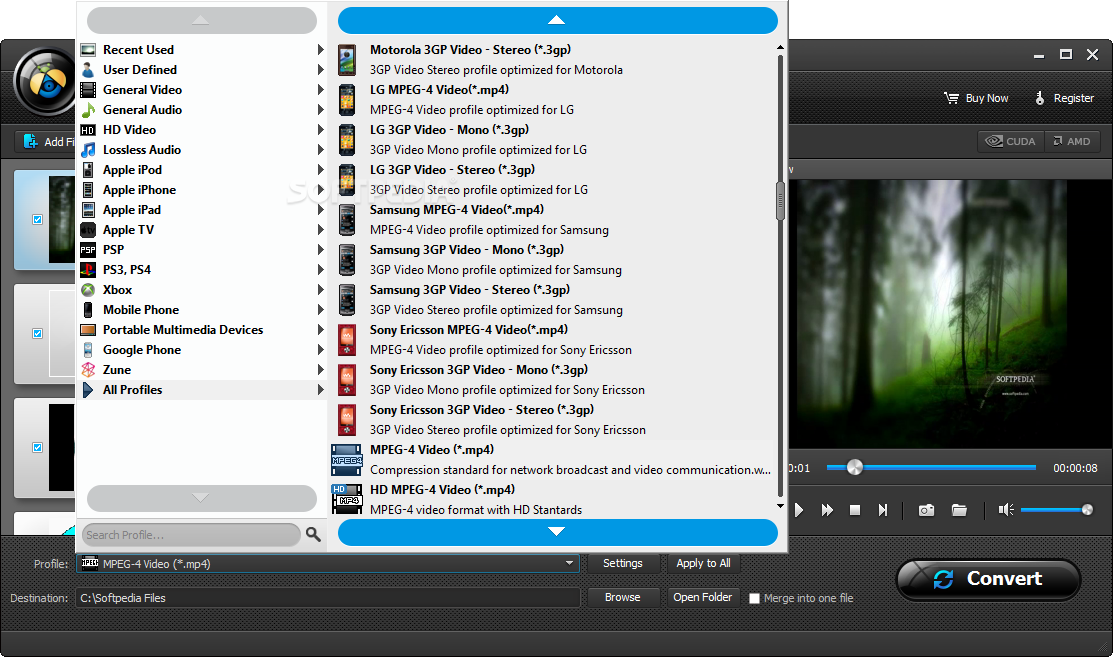This screenshot has height=657, width=1113.
Task: Click Open Folder button
Action: pyautogui.click(x=703, y=597)
